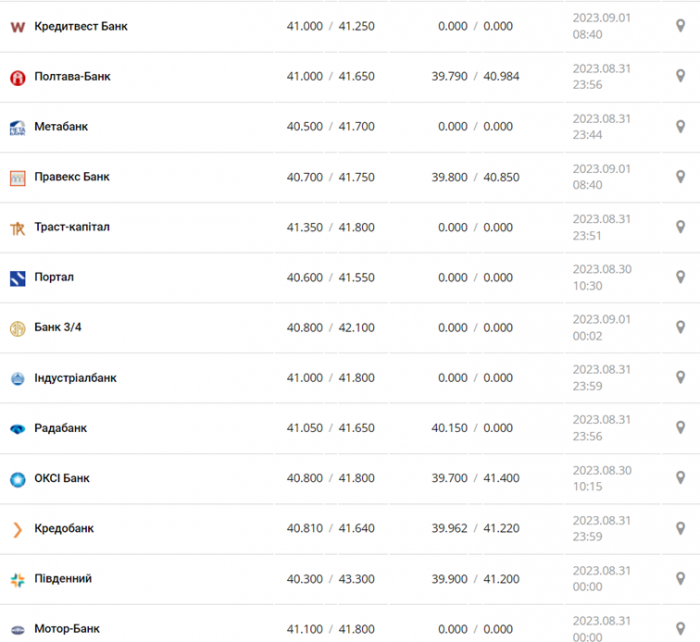This screenshot has height=642, width=700.
Task: Open map pin beside Траст-капітал row
Action: (680, 227)
